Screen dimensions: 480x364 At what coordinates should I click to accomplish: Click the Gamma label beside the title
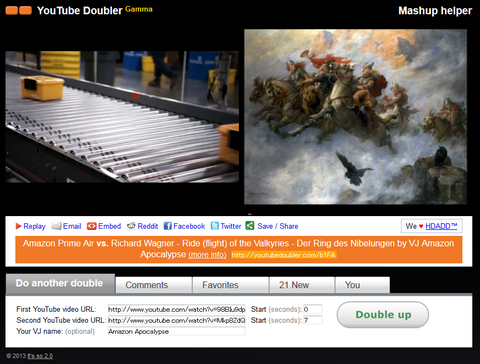click(139, 9)
